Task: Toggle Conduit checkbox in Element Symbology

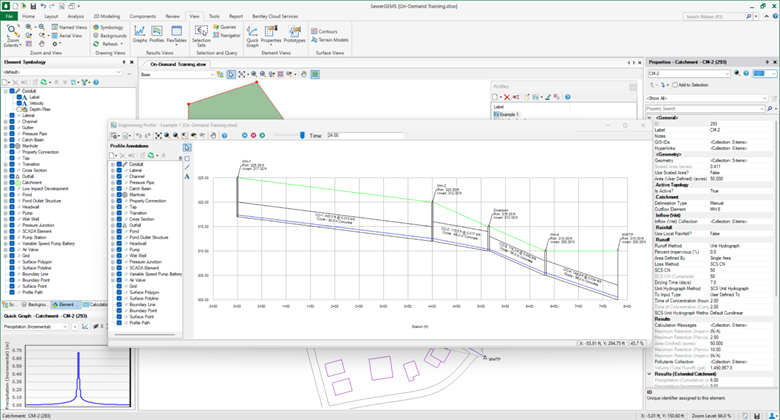Action: click(x=12, y=91)
